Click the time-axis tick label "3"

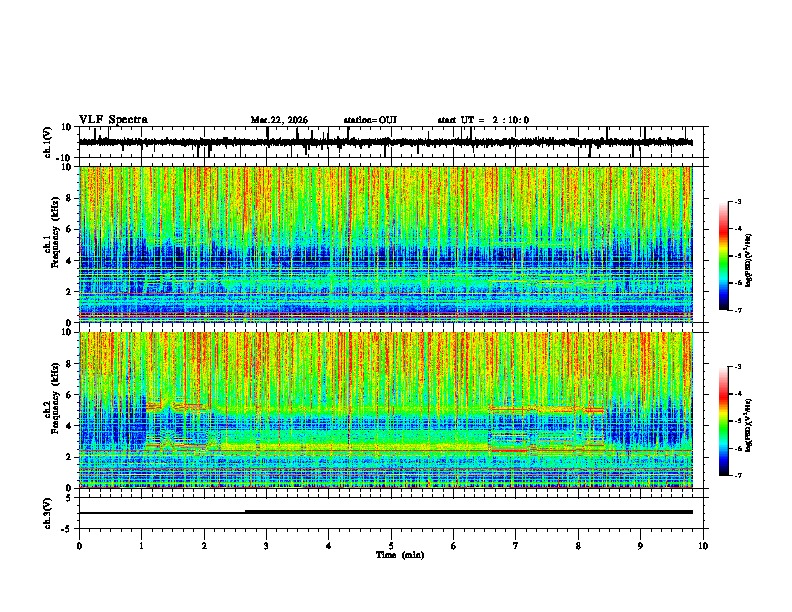[266, 545]
